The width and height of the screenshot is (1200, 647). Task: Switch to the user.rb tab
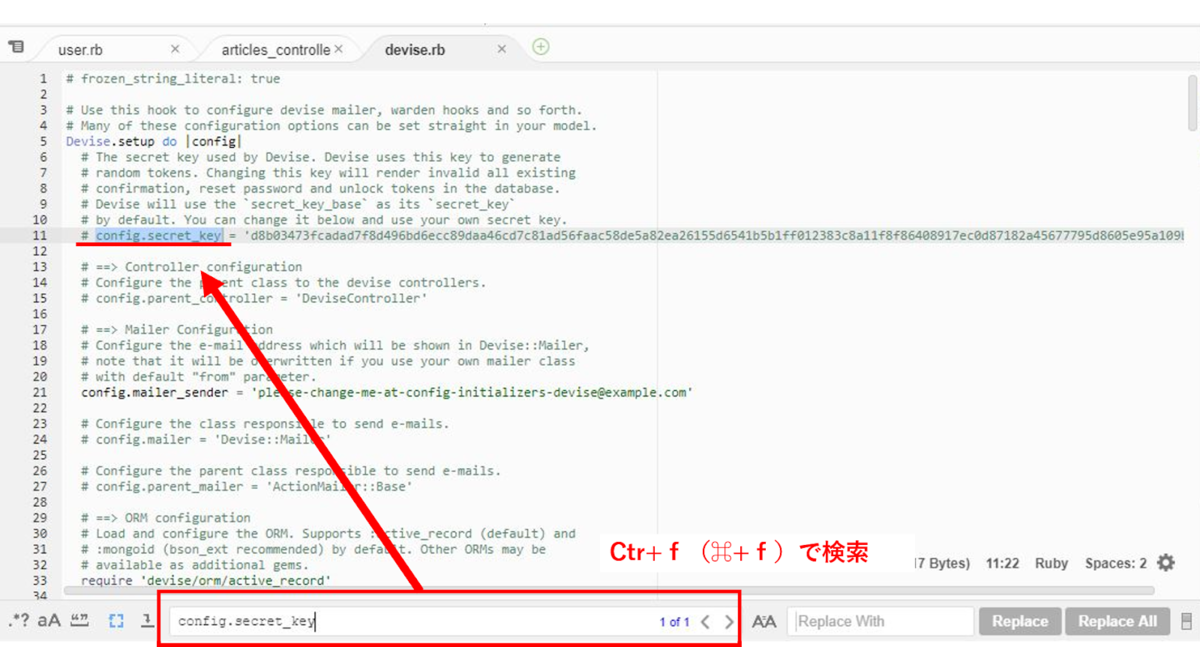click(80, 49)
